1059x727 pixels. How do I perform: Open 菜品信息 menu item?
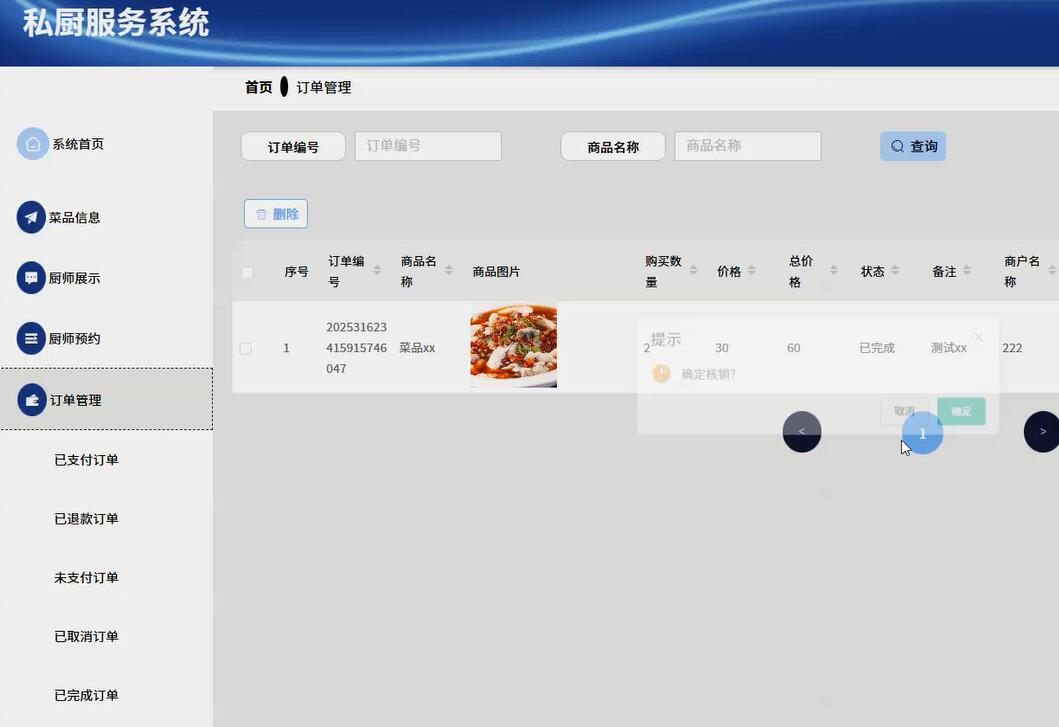tap(74, 218)
